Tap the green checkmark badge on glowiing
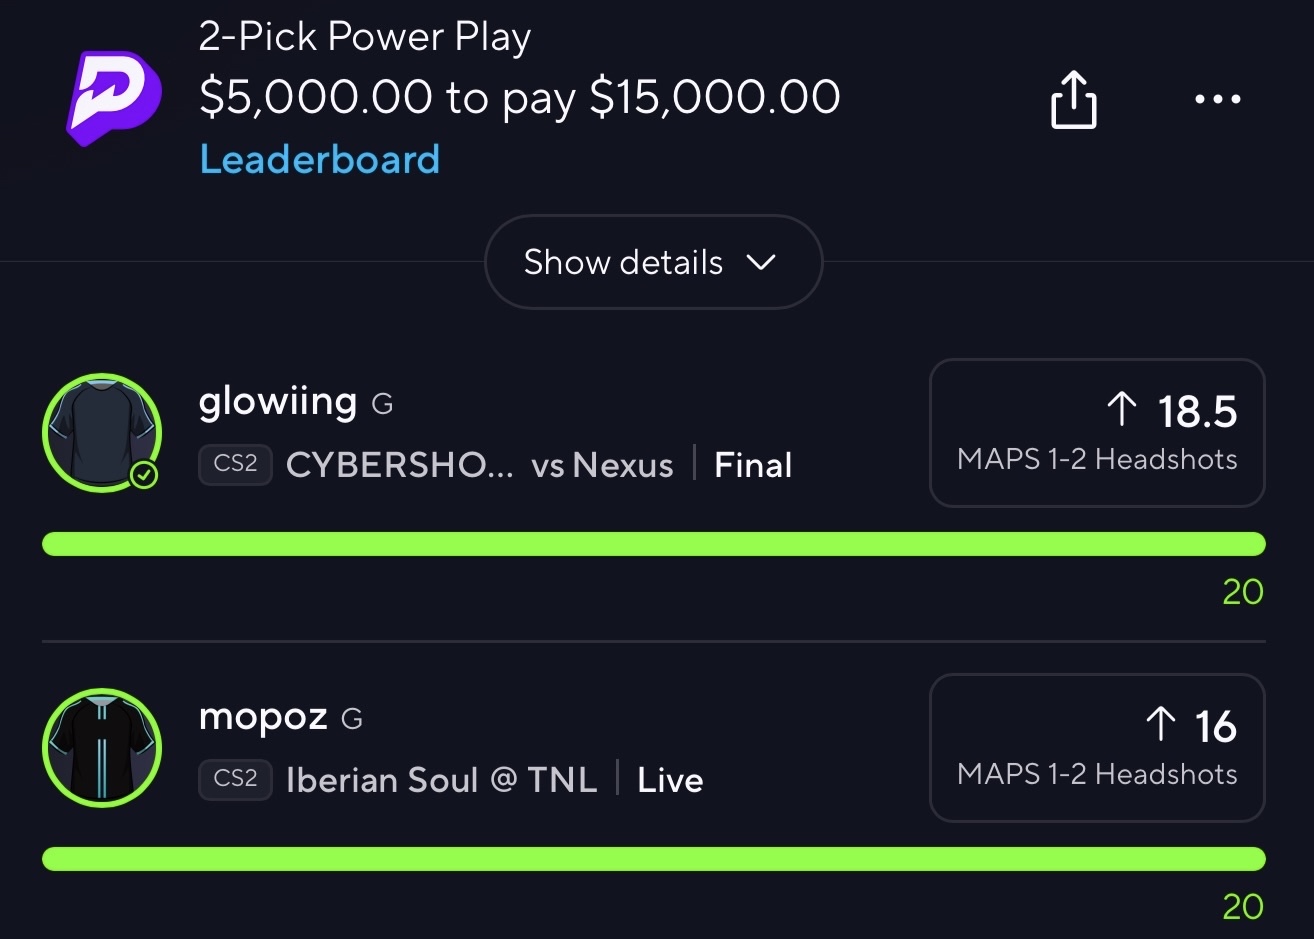The height and width of the screenshot is (939, 1314). (144, 476)
